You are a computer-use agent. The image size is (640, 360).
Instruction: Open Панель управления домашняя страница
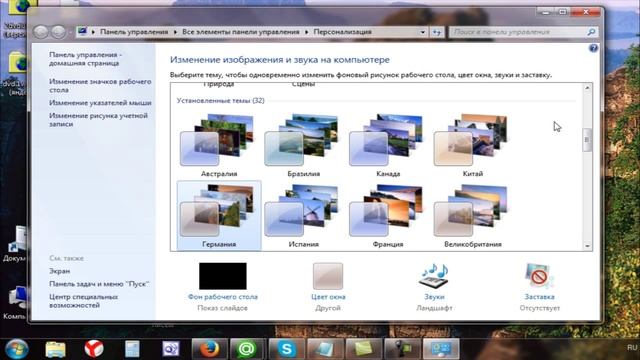point(86,59)
